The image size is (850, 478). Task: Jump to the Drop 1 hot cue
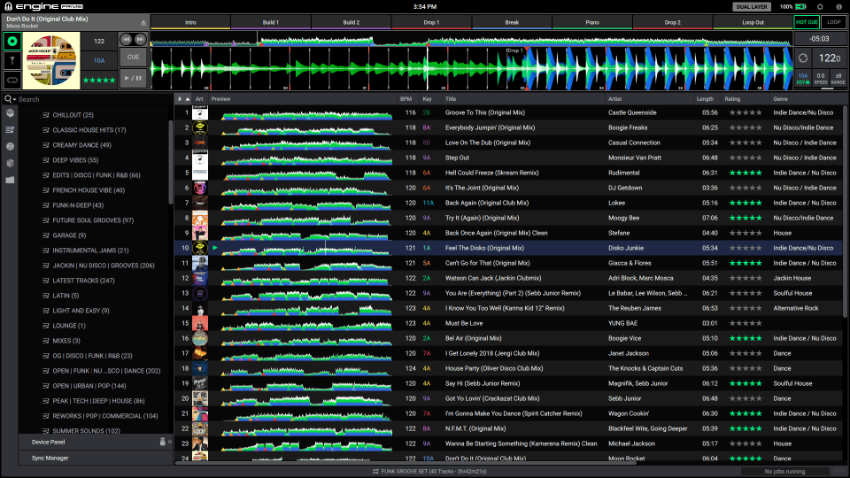point(432,23)
